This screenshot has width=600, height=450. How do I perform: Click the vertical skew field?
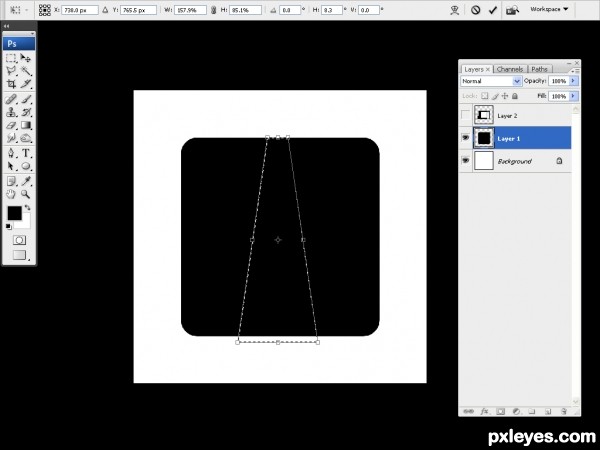point(369,10)
